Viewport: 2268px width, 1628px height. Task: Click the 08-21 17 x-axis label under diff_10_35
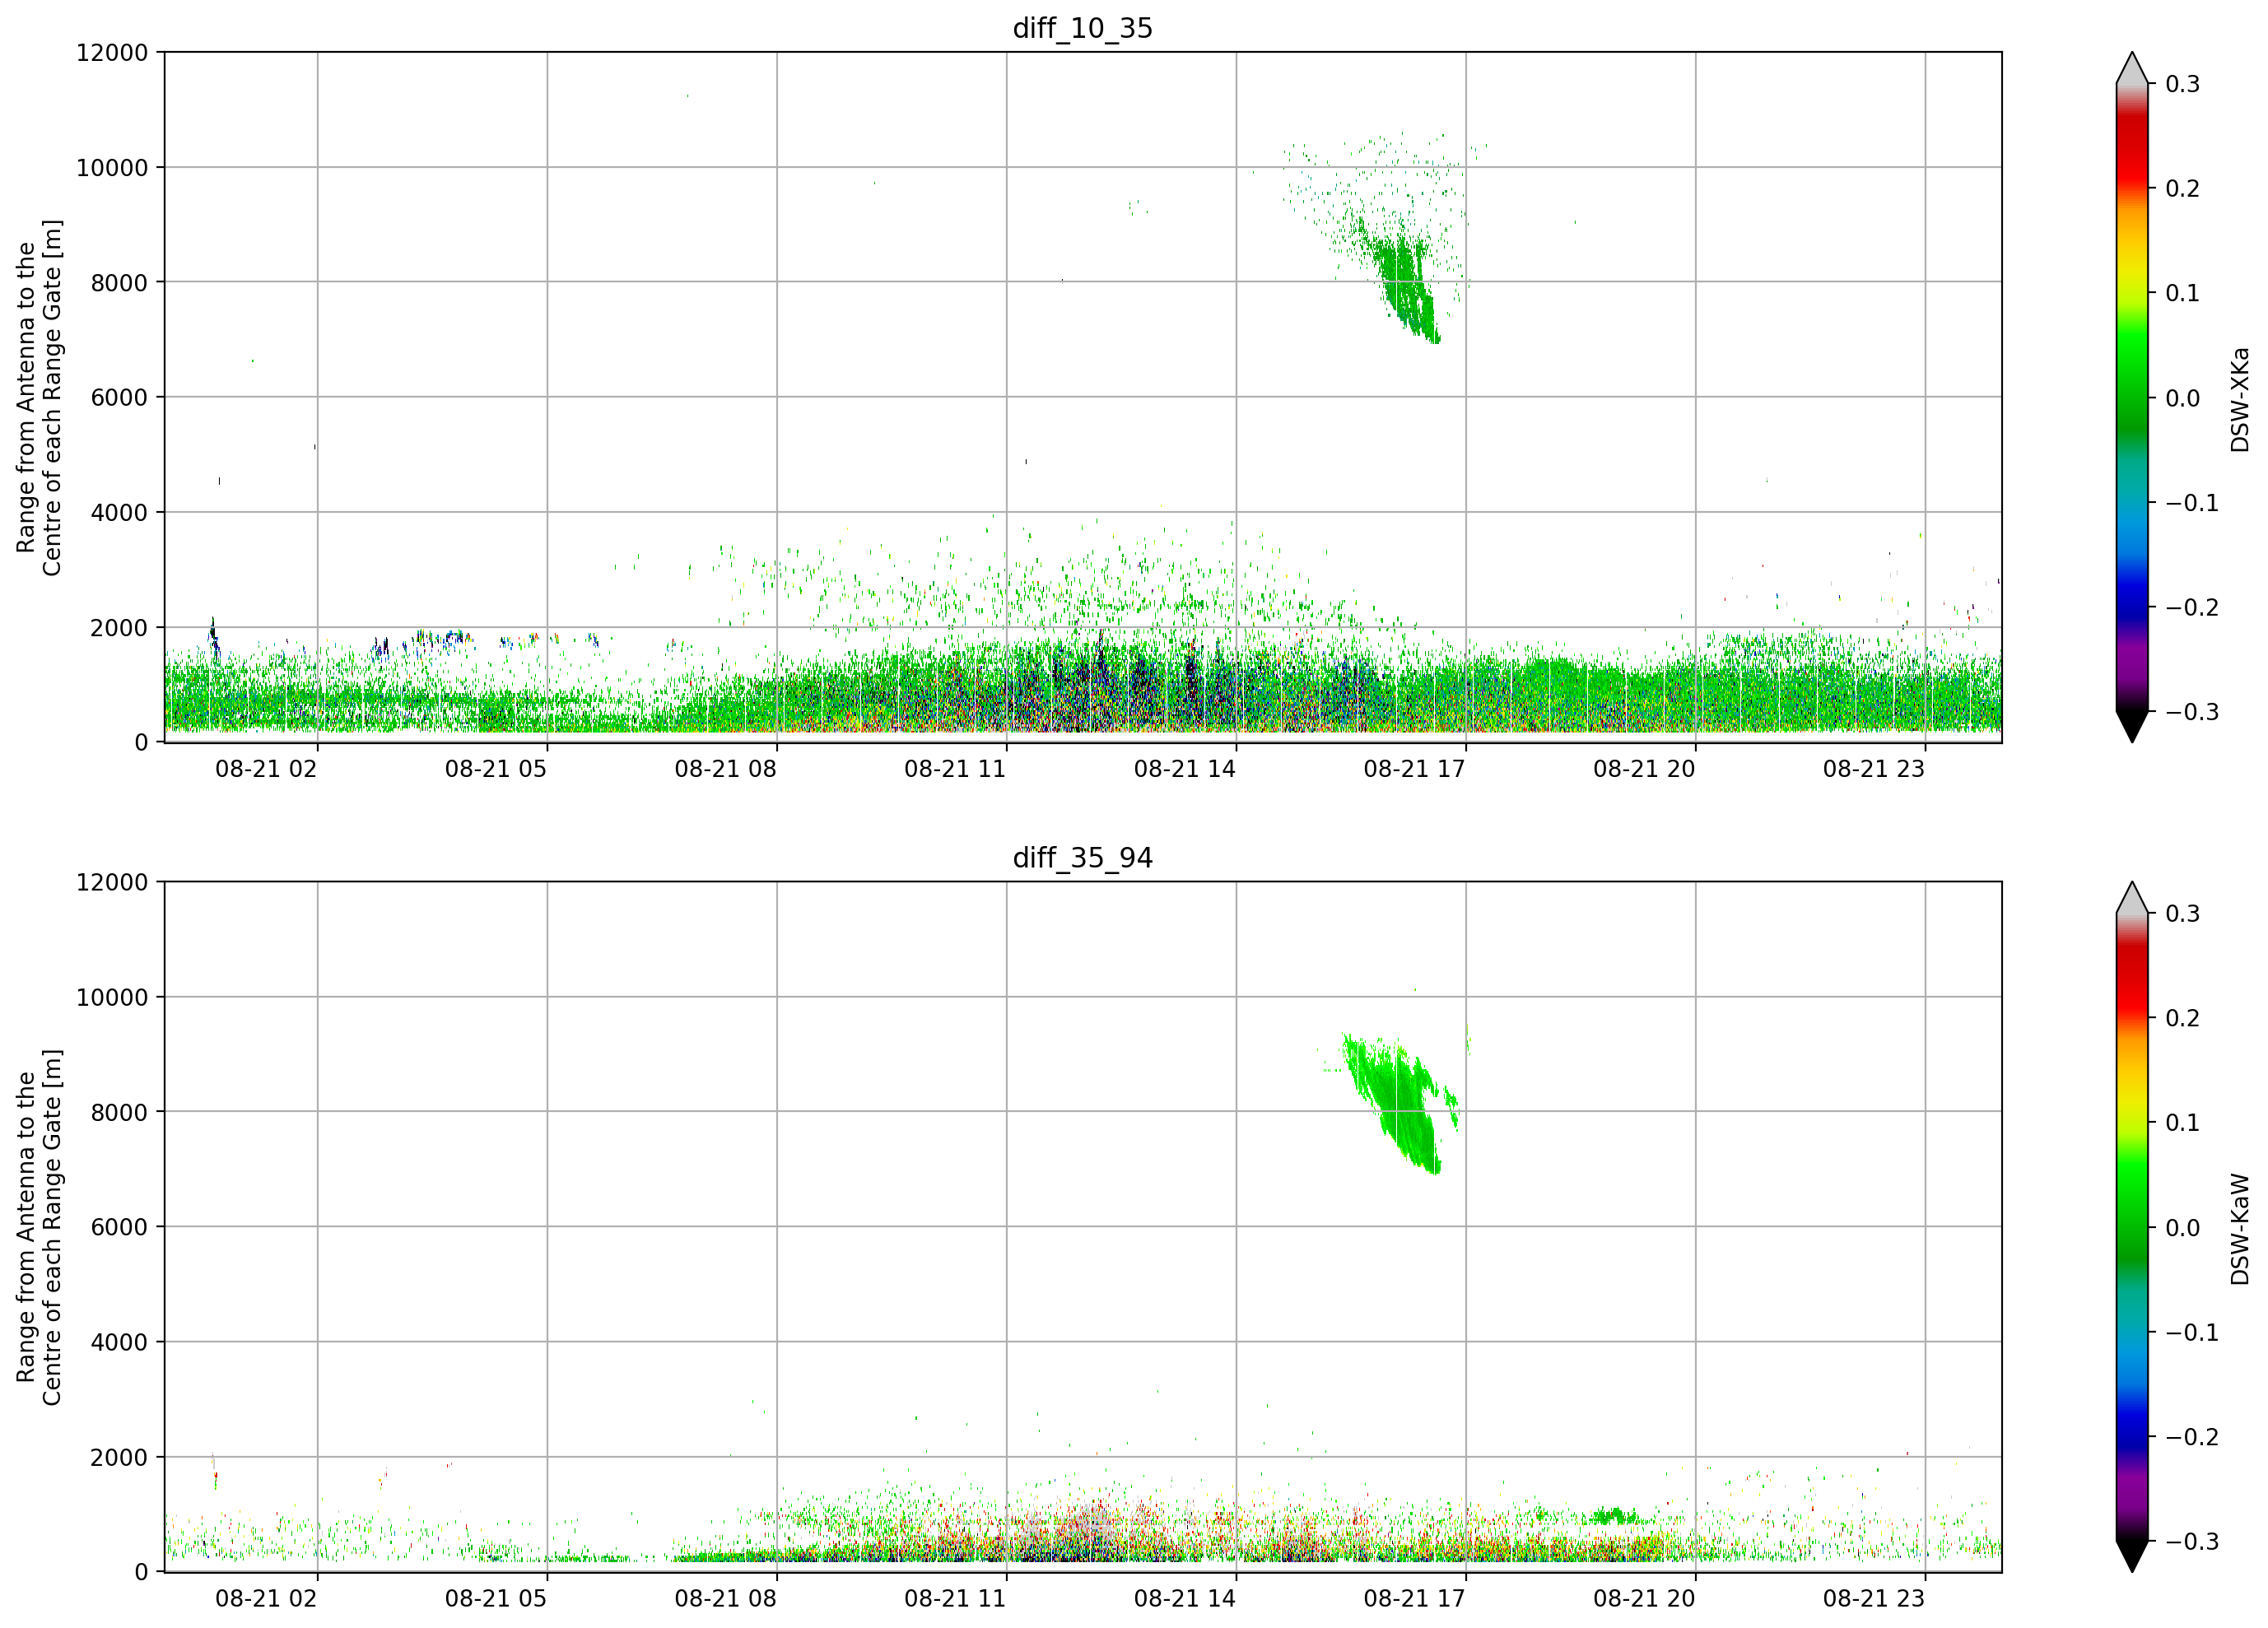click(1414, 769)
